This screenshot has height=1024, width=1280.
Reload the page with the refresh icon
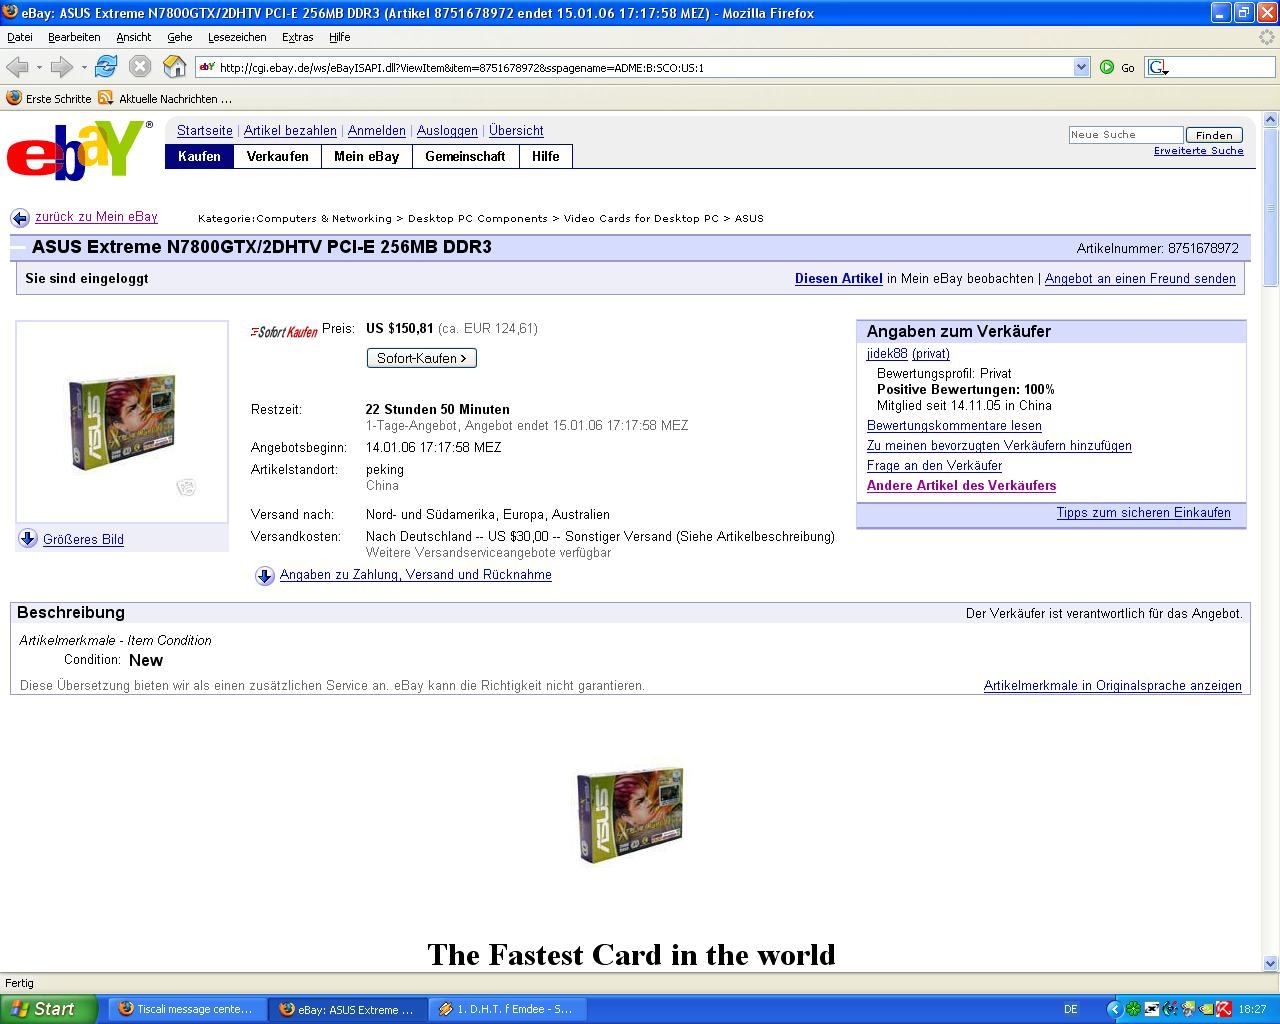[106, 67]
